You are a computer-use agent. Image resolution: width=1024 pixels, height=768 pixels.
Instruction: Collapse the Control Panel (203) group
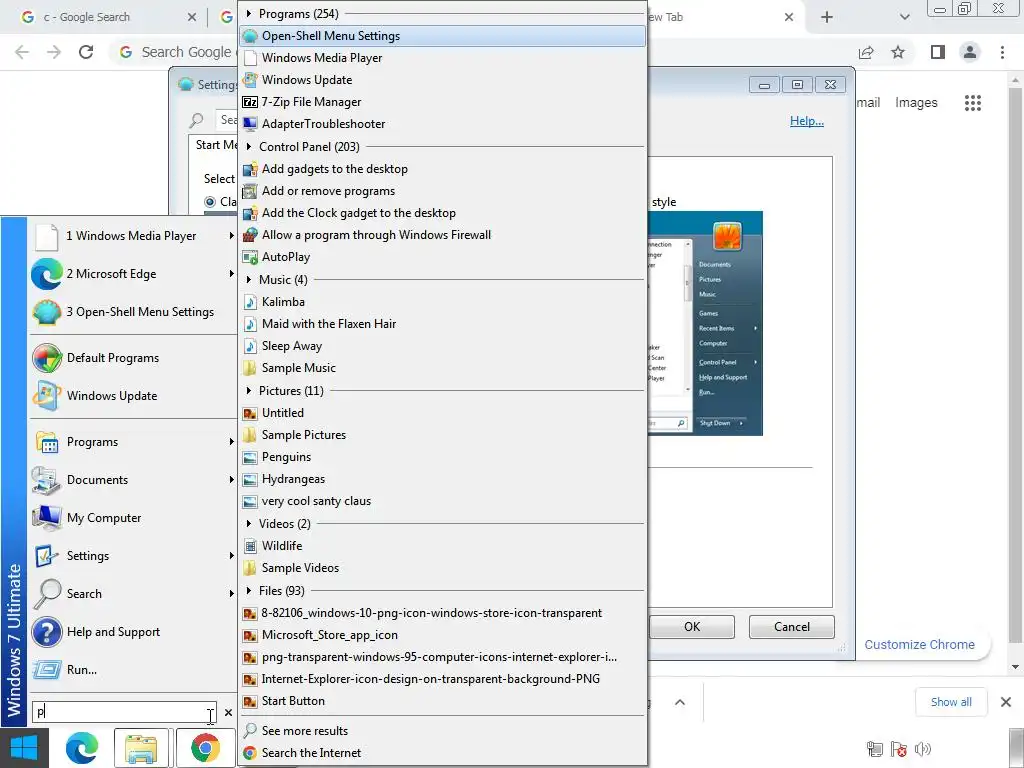(249, 147)
